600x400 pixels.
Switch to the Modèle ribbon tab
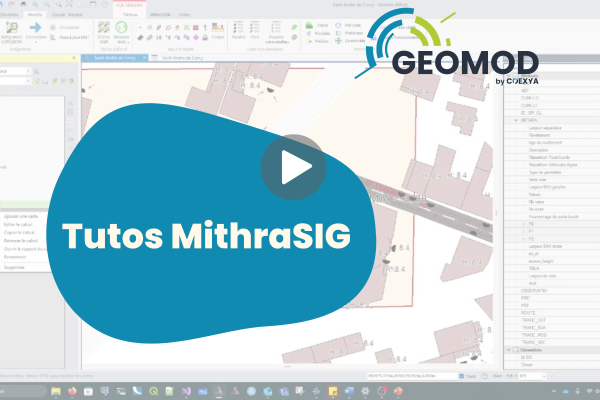(x=35, y=15)
